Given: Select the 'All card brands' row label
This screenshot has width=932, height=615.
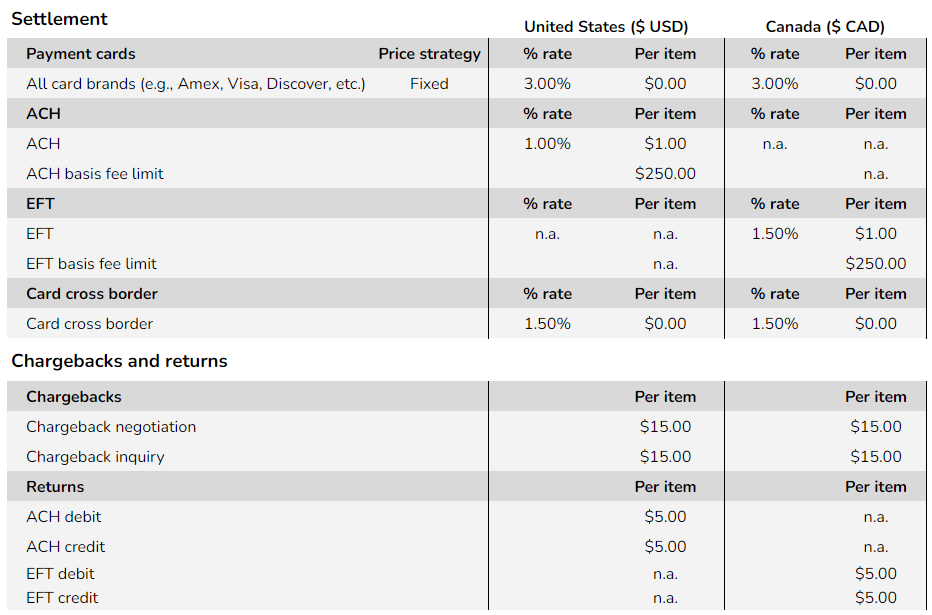Looking at the screenshot, I should click(195, 84).
